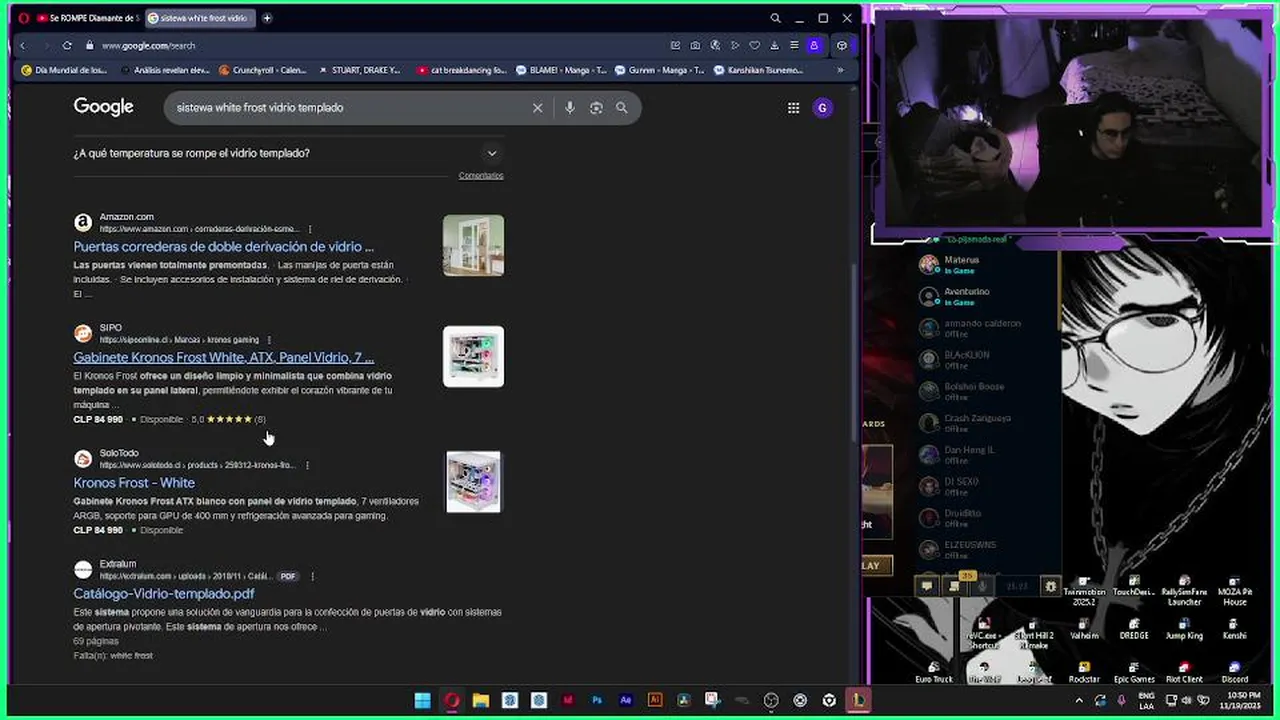Open the purple profile icon in Opera toolbar
The width and height of the screenshot is (1280, 720).
click(x=814, y=45)
